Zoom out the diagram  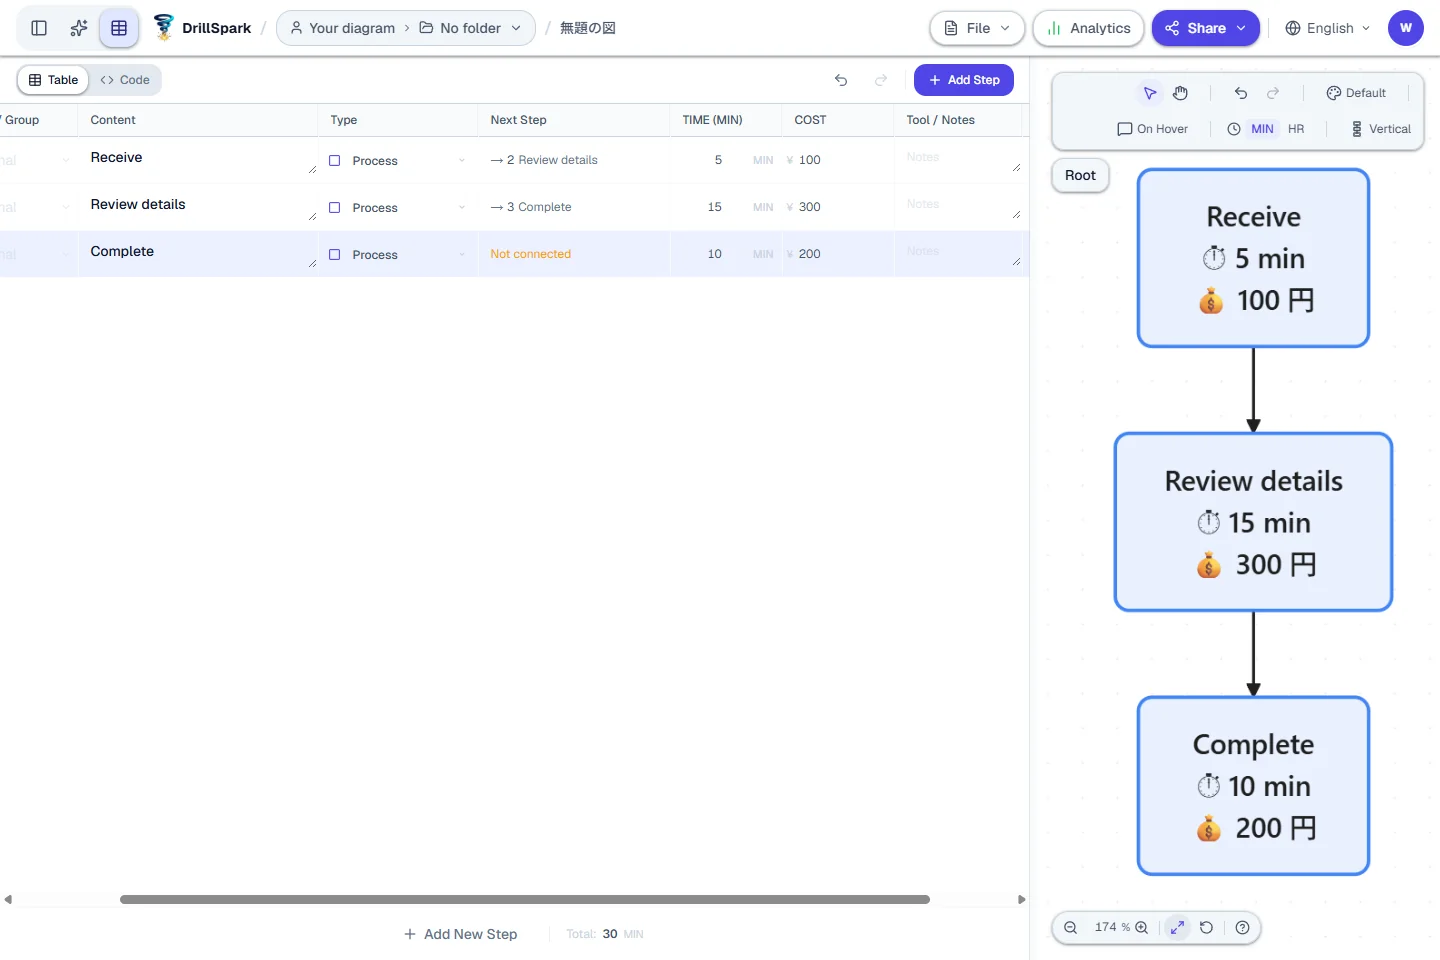click(1070, 928)
